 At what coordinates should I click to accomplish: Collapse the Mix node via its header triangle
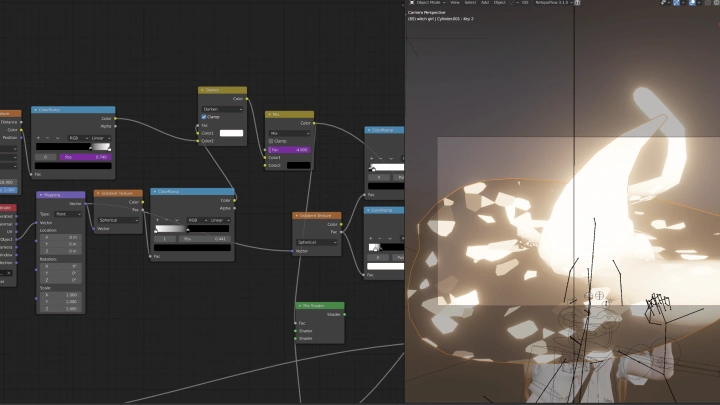(x=270, y=114)
